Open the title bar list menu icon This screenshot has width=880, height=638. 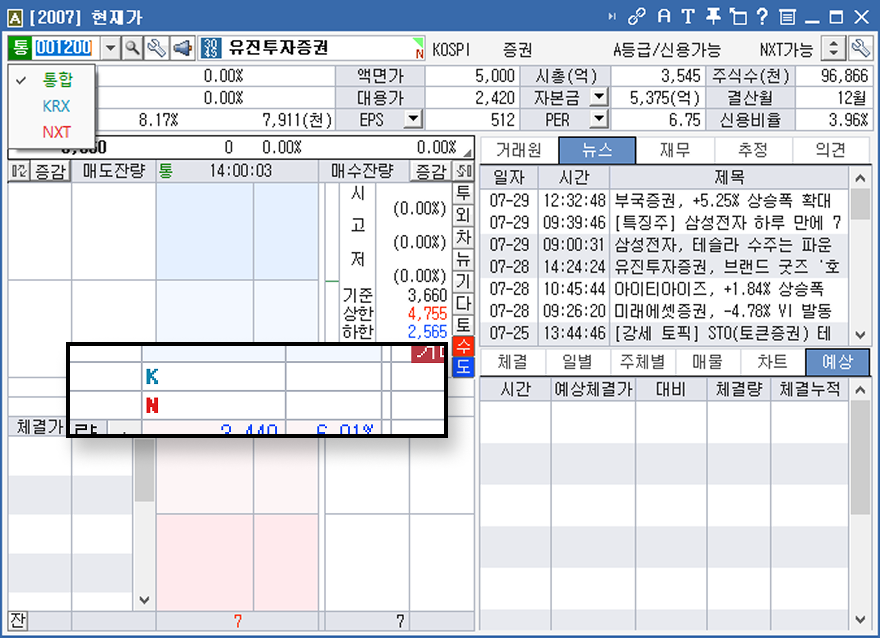(787, 17)
